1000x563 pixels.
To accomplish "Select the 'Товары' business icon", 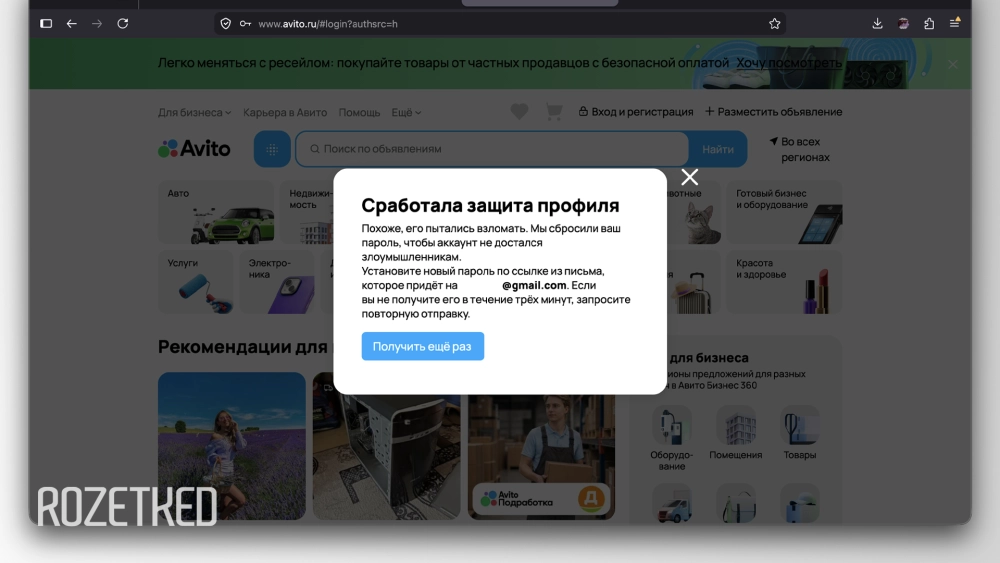I will pyautogui.click(x=800, y=433).
